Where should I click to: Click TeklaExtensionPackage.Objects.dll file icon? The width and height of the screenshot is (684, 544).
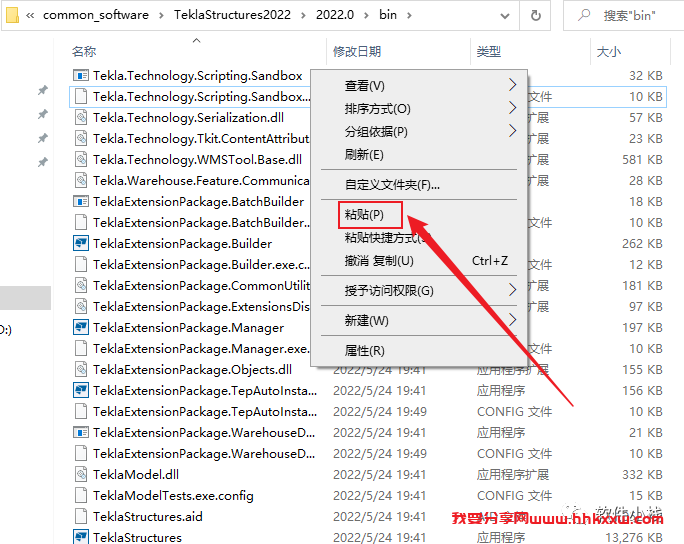(x=81, y=370)
